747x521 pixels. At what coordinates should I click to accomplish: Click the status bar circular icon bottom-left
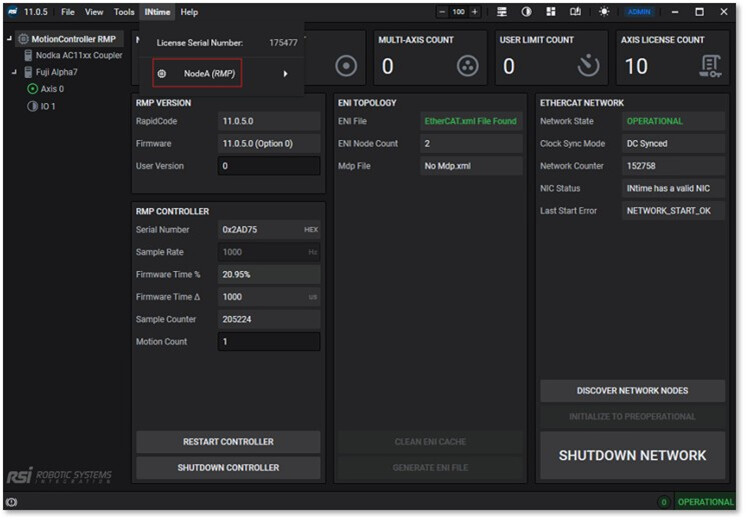click(11, 502)
